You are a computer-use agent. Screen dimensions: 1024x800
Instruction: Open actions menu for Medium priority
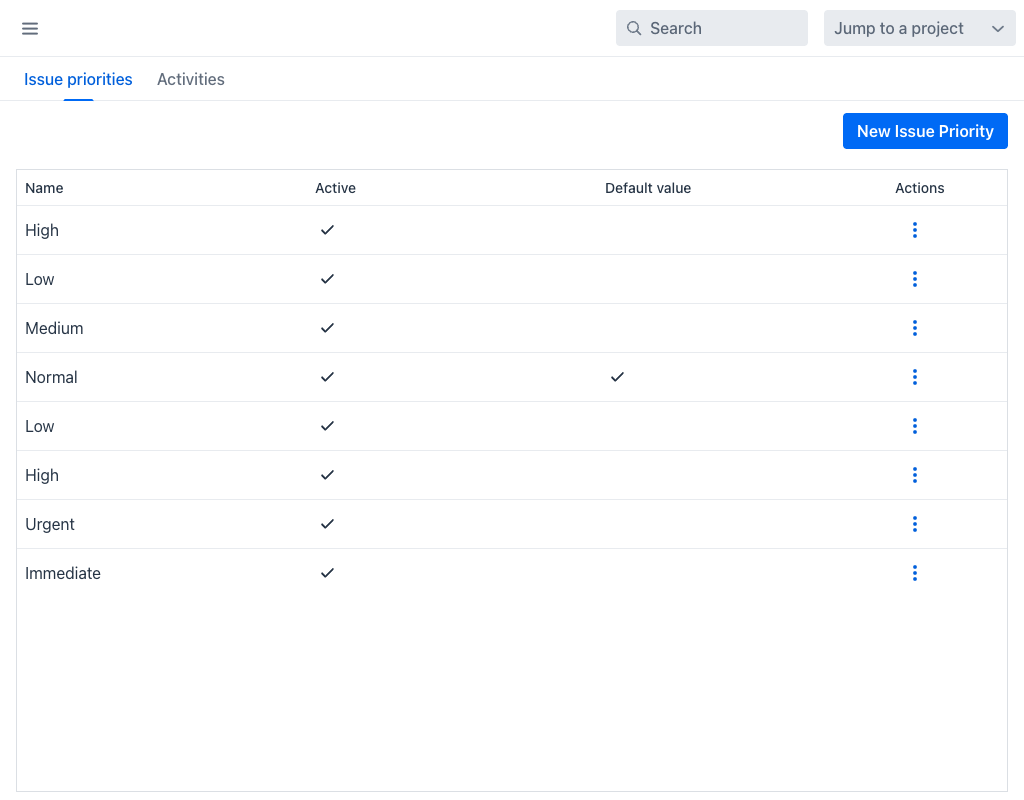pos(914,328)
